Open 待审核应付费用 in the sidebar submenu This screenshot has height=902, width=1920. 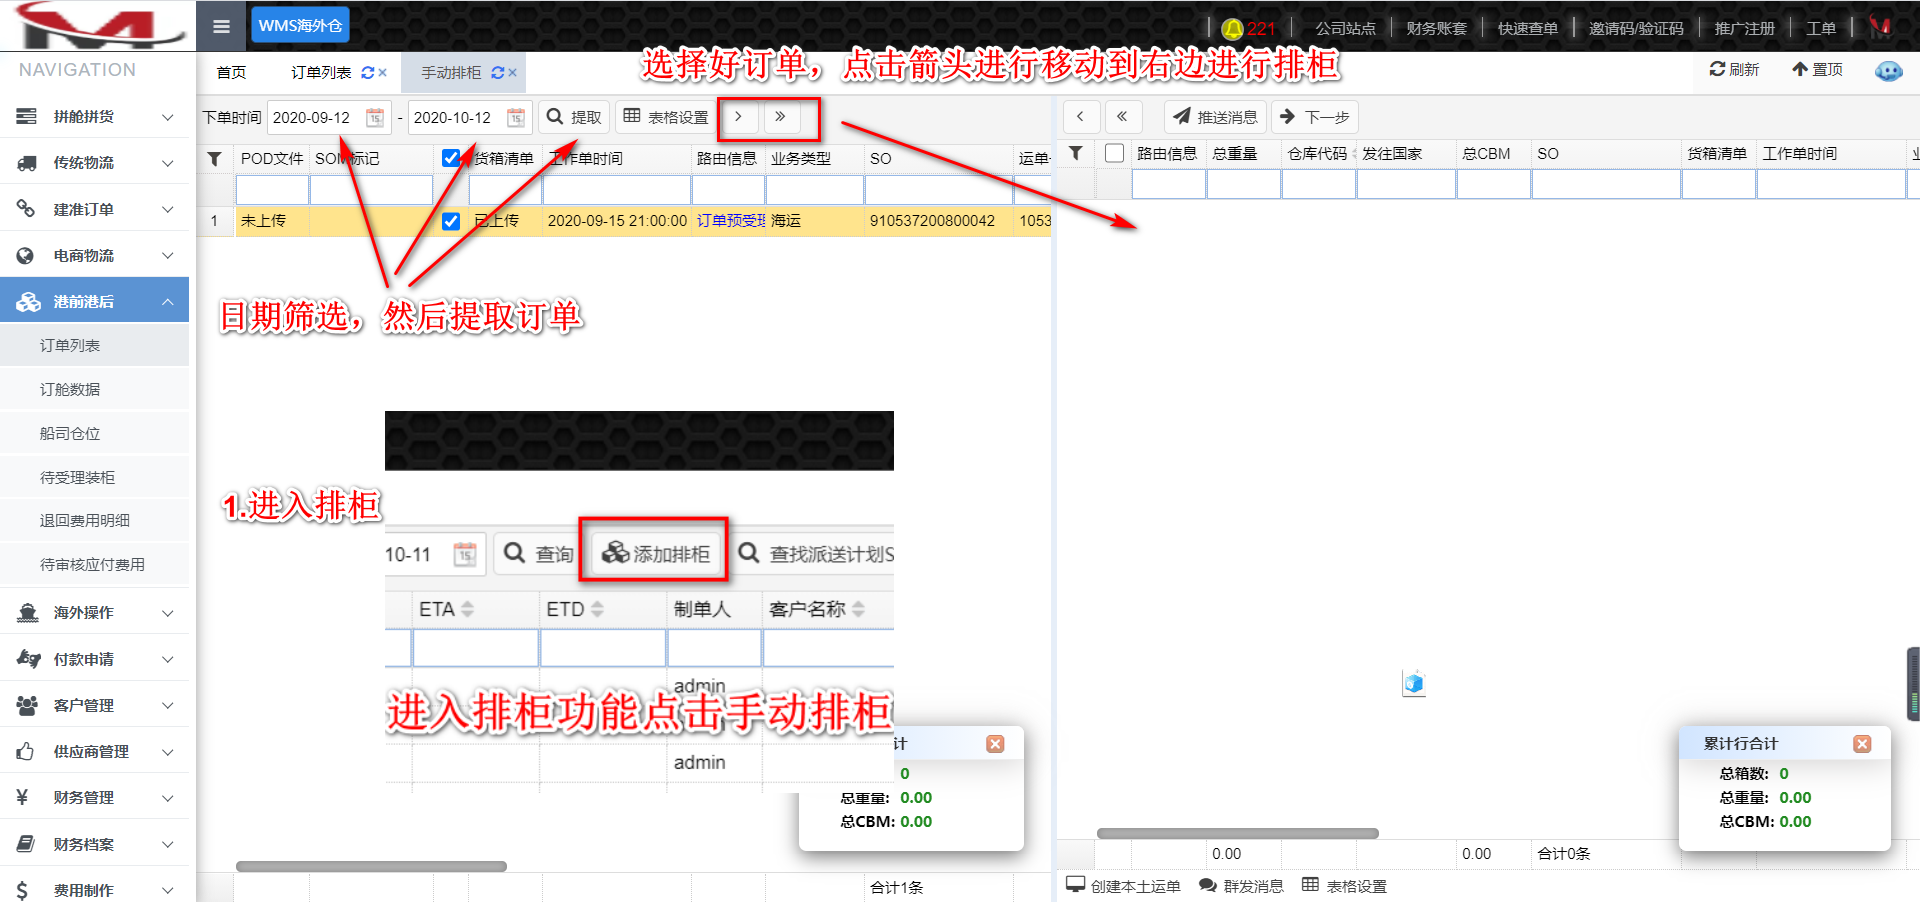(95, 564)
